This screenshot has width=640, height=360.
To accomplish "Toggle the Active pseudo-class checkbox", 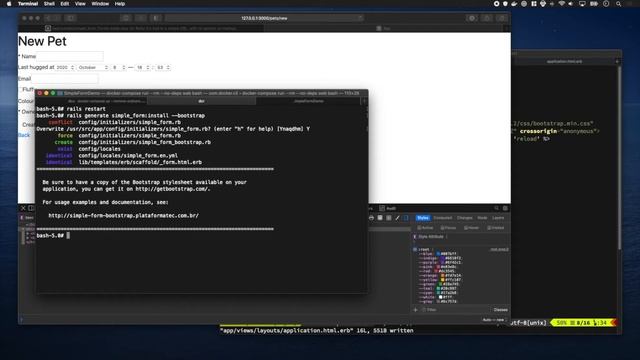I will click(x=419, y=228).
